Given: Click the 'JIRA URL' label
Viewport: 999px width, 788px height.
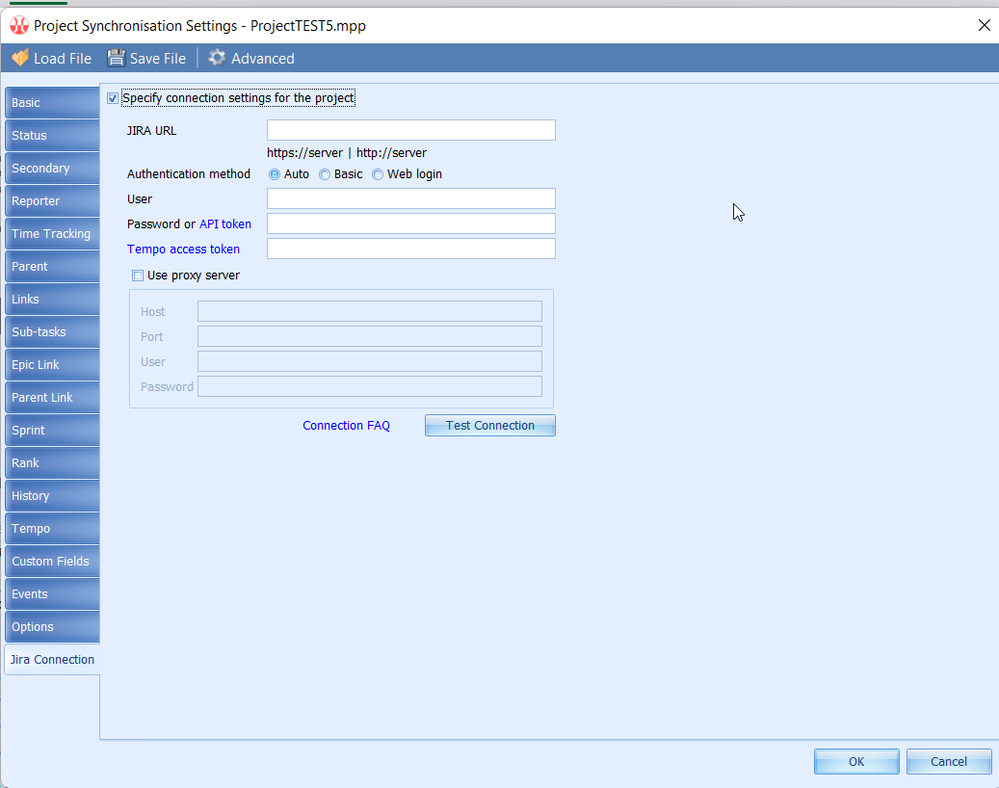Looking at the screenshot, I should point(152,131).
